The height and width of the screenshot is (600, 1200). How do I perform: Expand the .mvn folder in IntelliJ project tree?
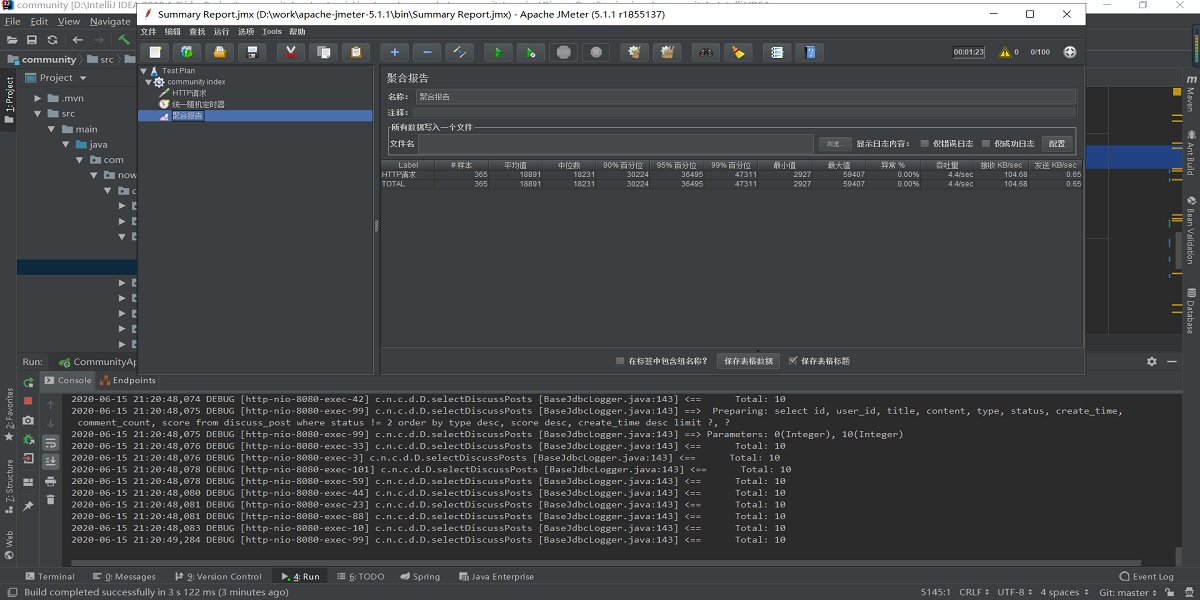tap(38, 99)
